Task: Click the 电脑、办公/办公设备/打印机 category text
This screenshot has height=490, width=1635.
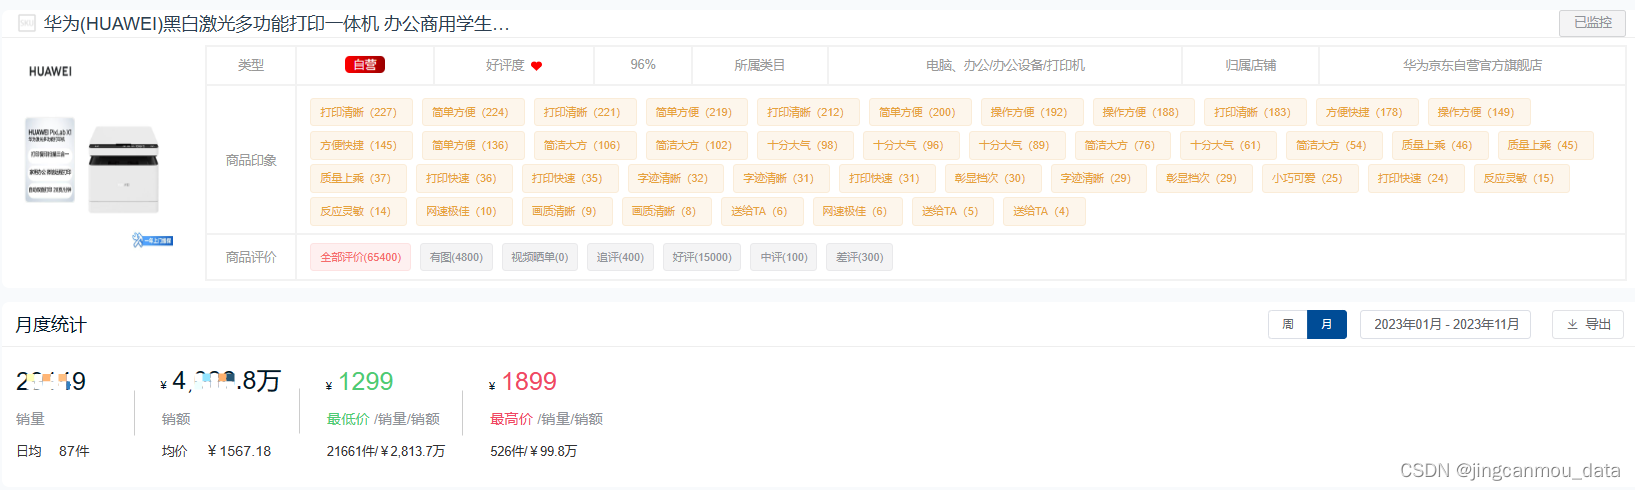Action: click(1005, 65)
